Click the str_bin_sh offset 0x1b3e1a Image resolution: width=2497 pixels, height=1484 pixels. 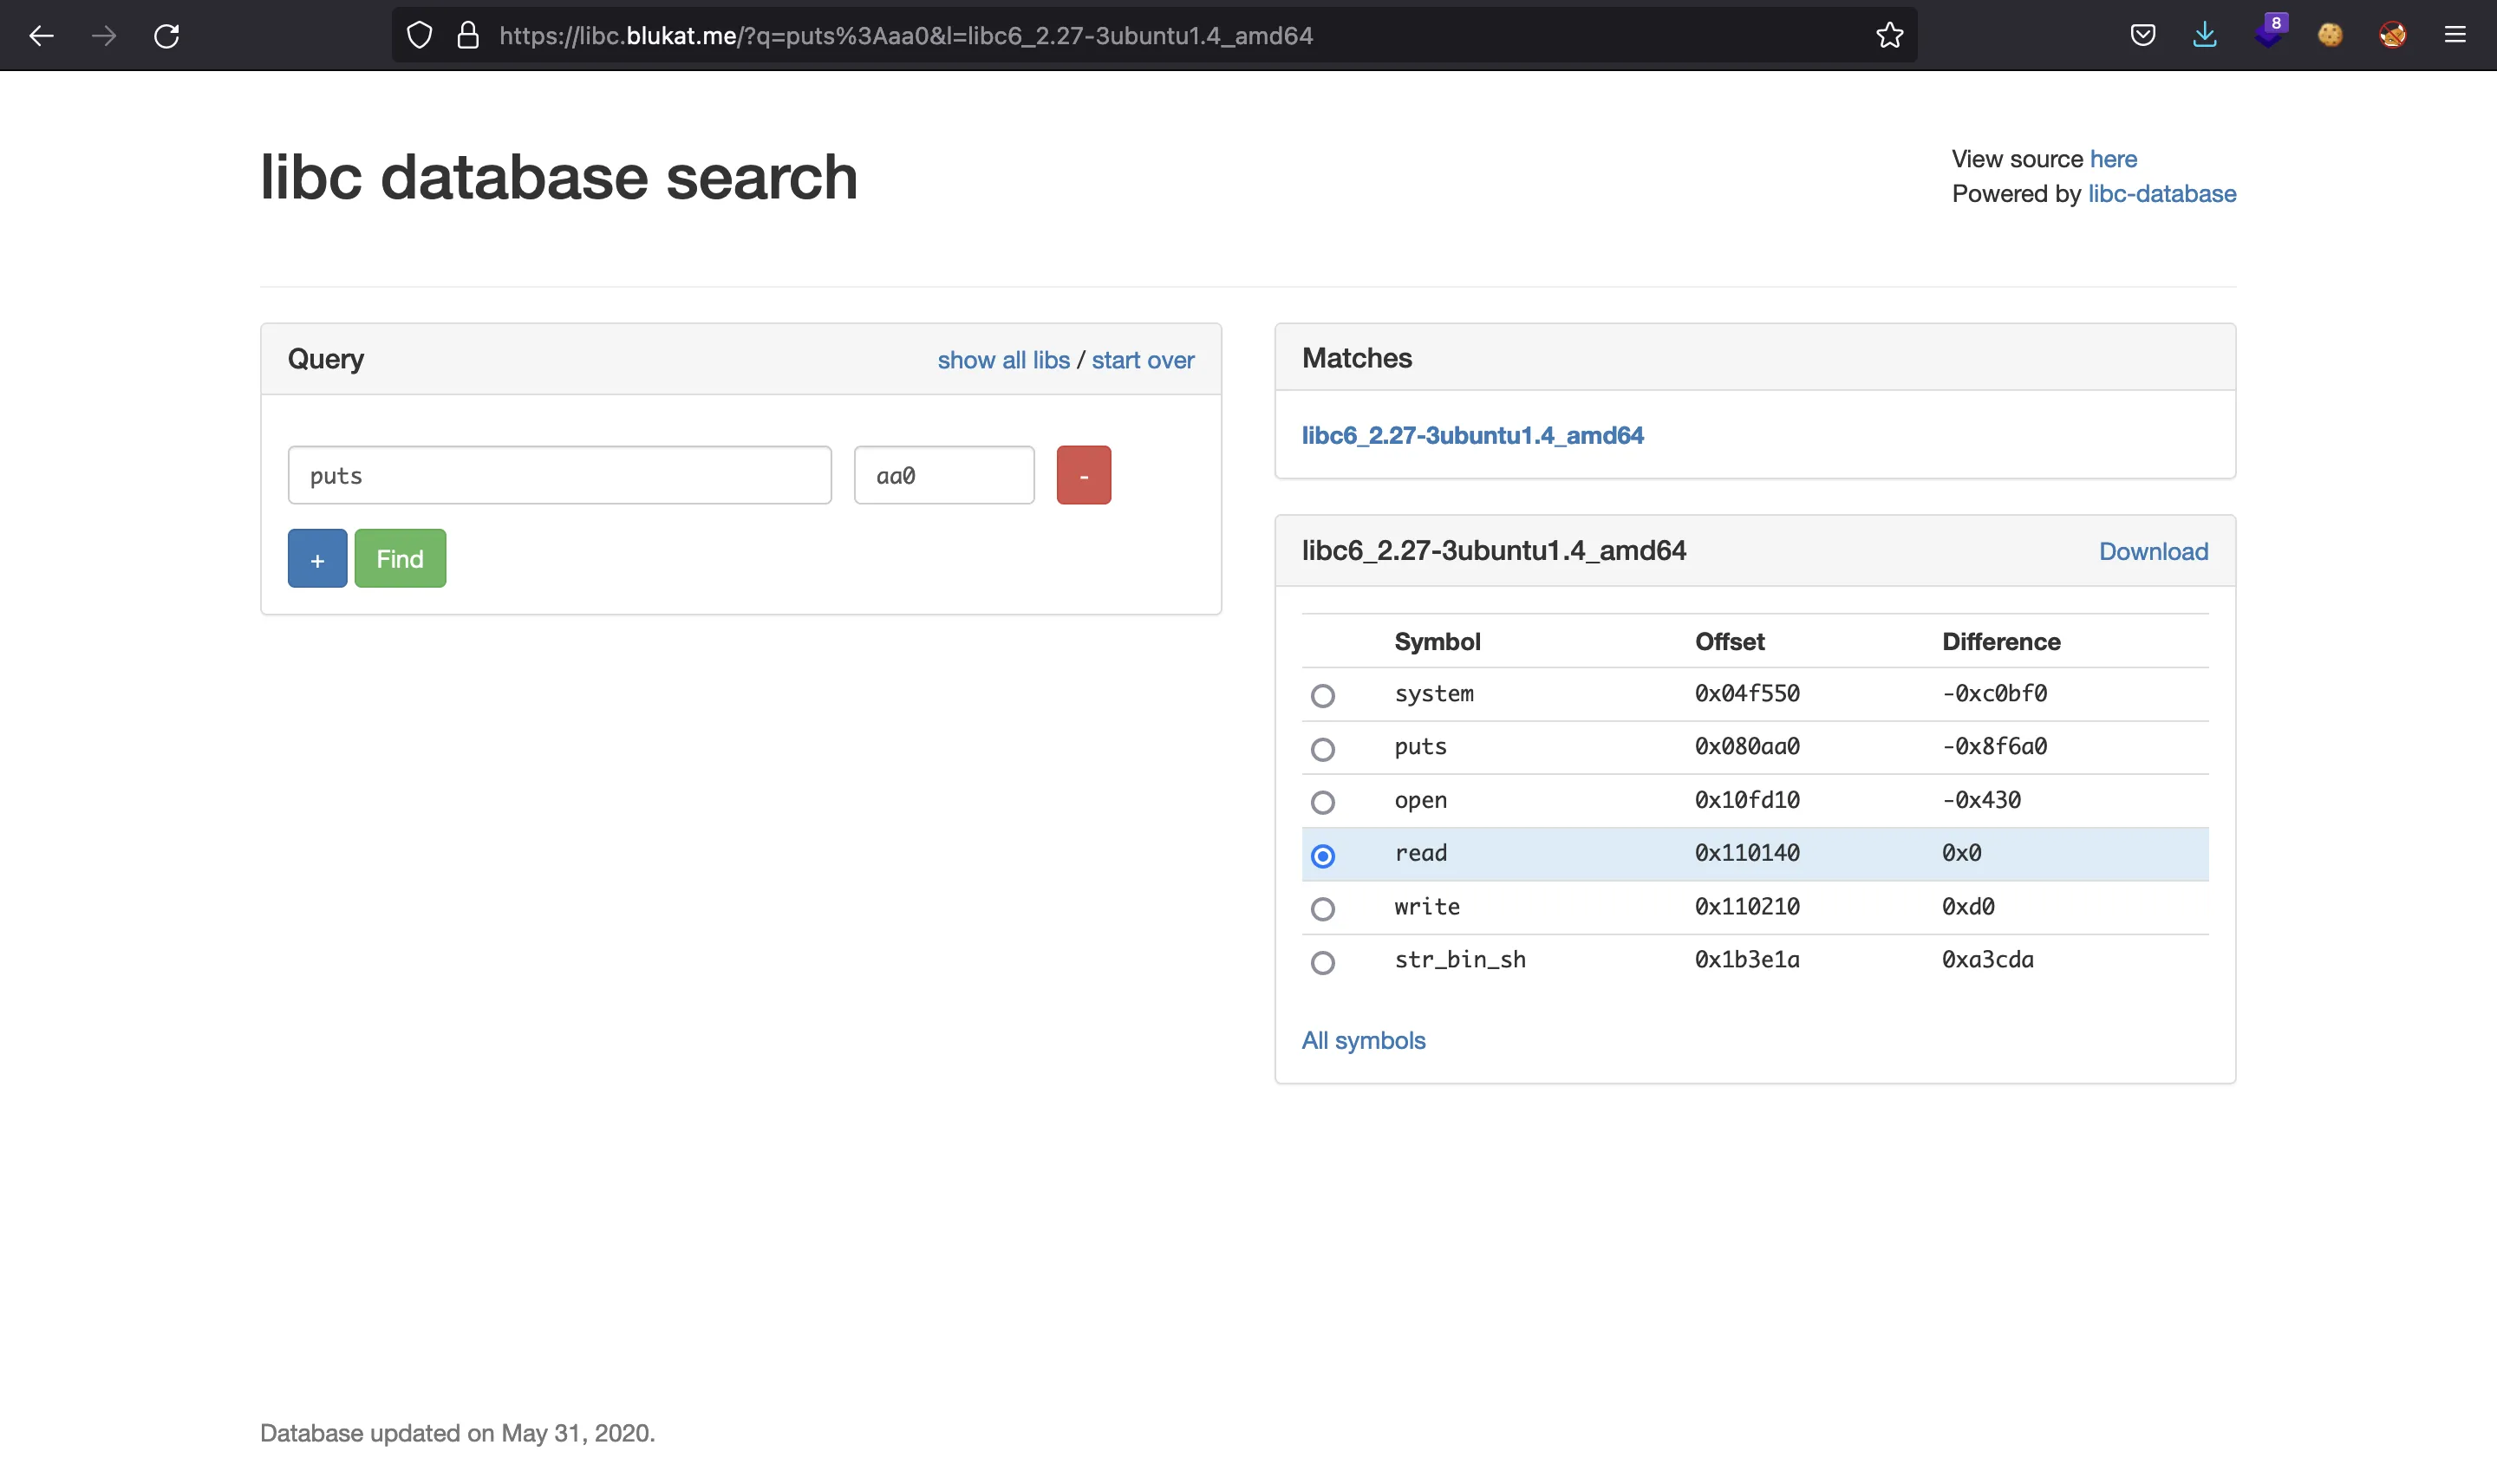pos(1747,960)
